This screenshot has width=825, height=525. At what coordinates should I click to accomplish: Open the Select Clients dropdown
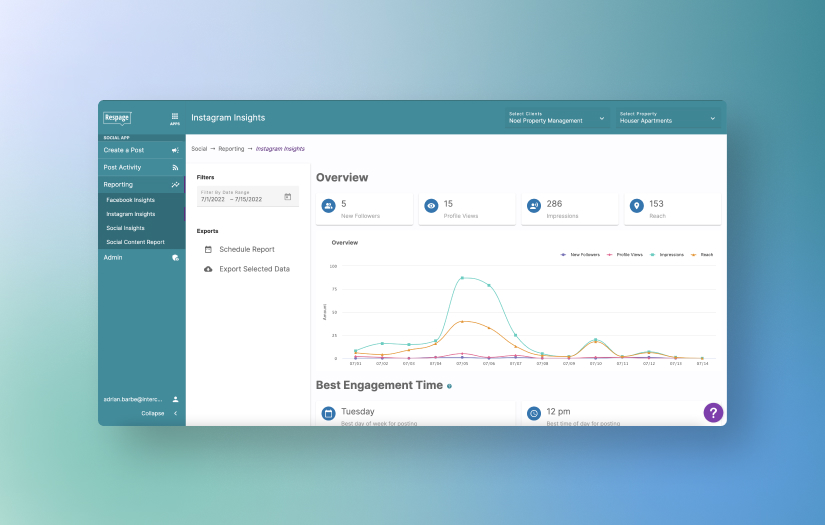click(x=557, y=118)
